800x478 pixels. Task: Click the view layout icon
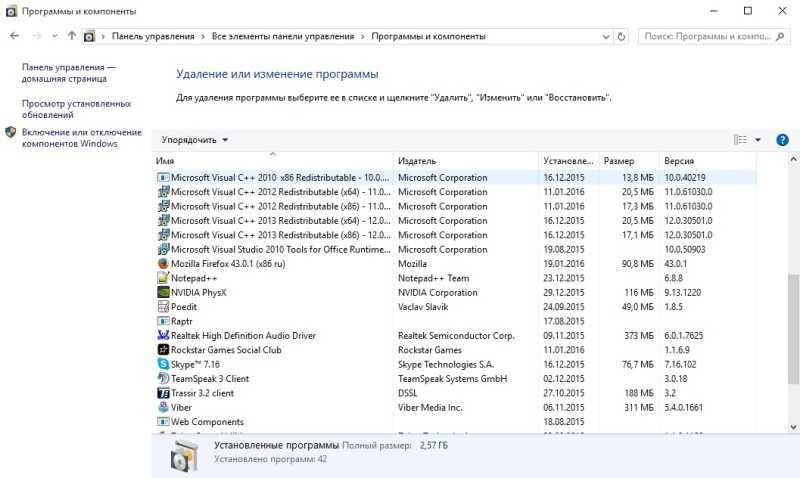pyautogui.click(x=740, y=140)
